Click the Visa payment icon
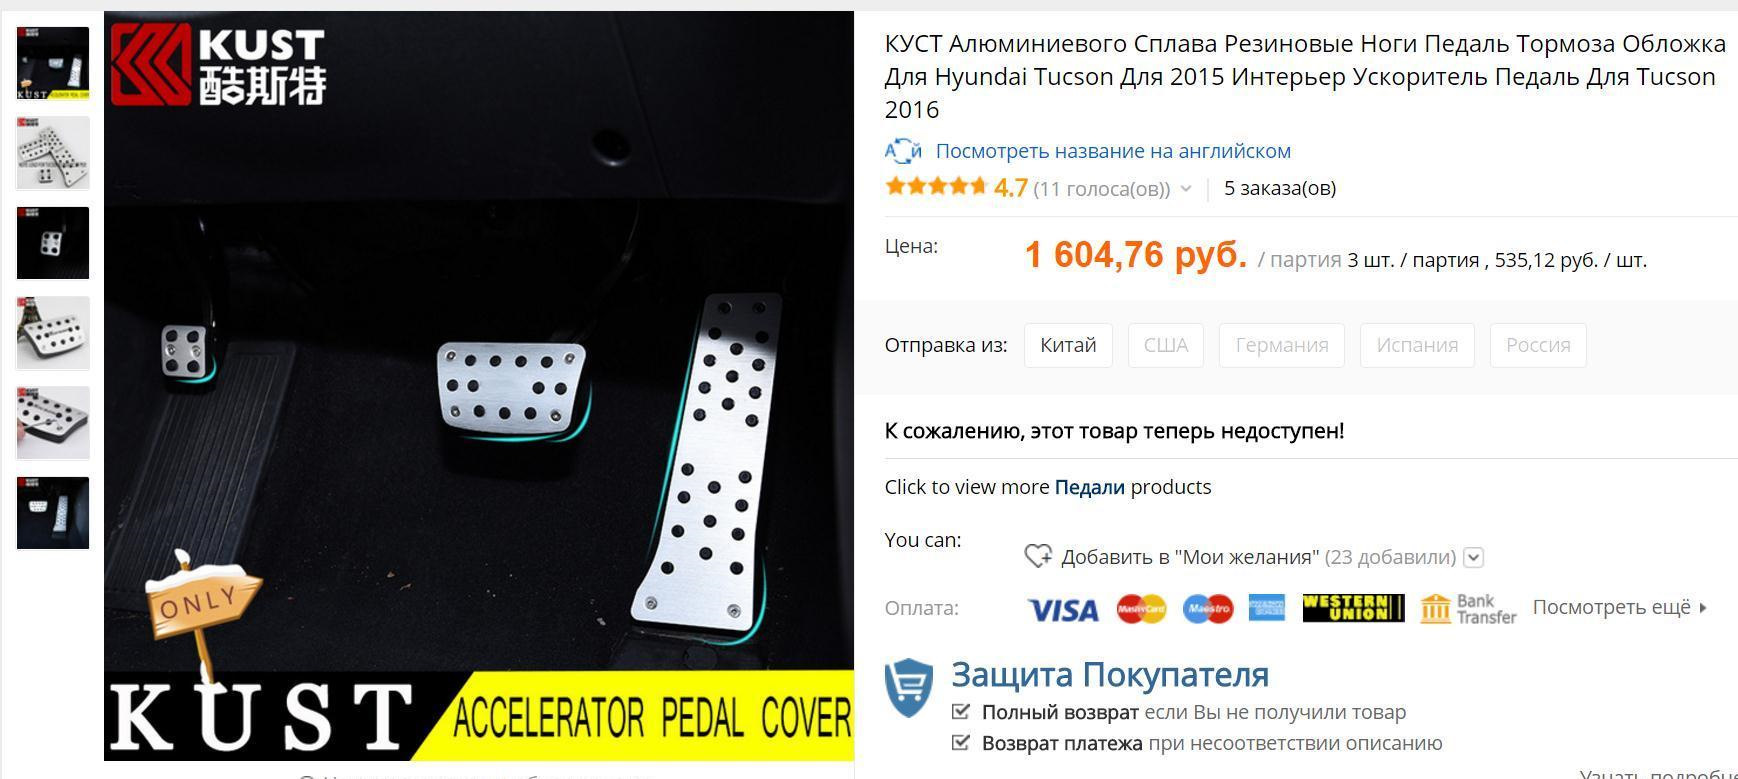This screenshot has height=779, width=1738. 1063,609
